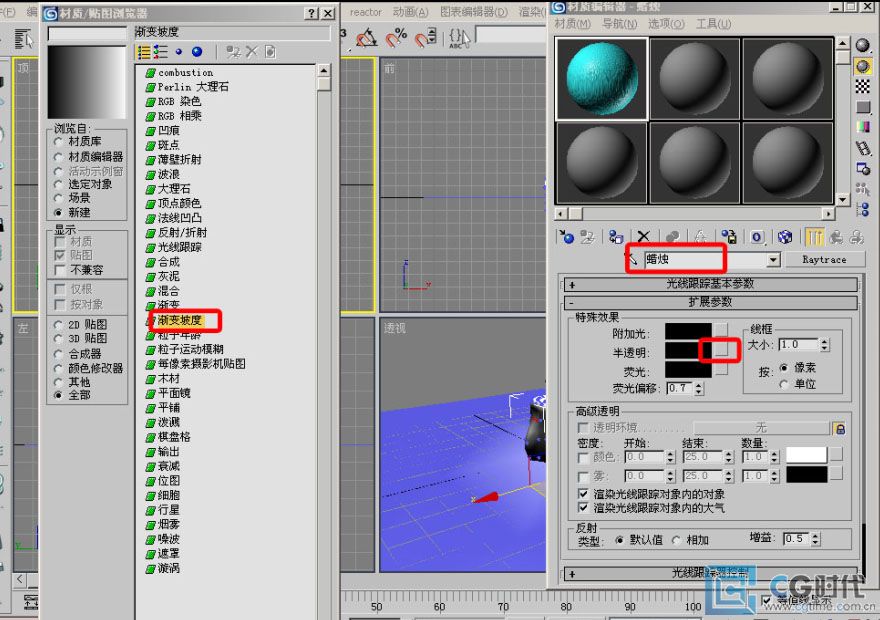This screenshot has height=620, width=880.
Task: Click Raytrace material type button
Action: tap(824, 260)
